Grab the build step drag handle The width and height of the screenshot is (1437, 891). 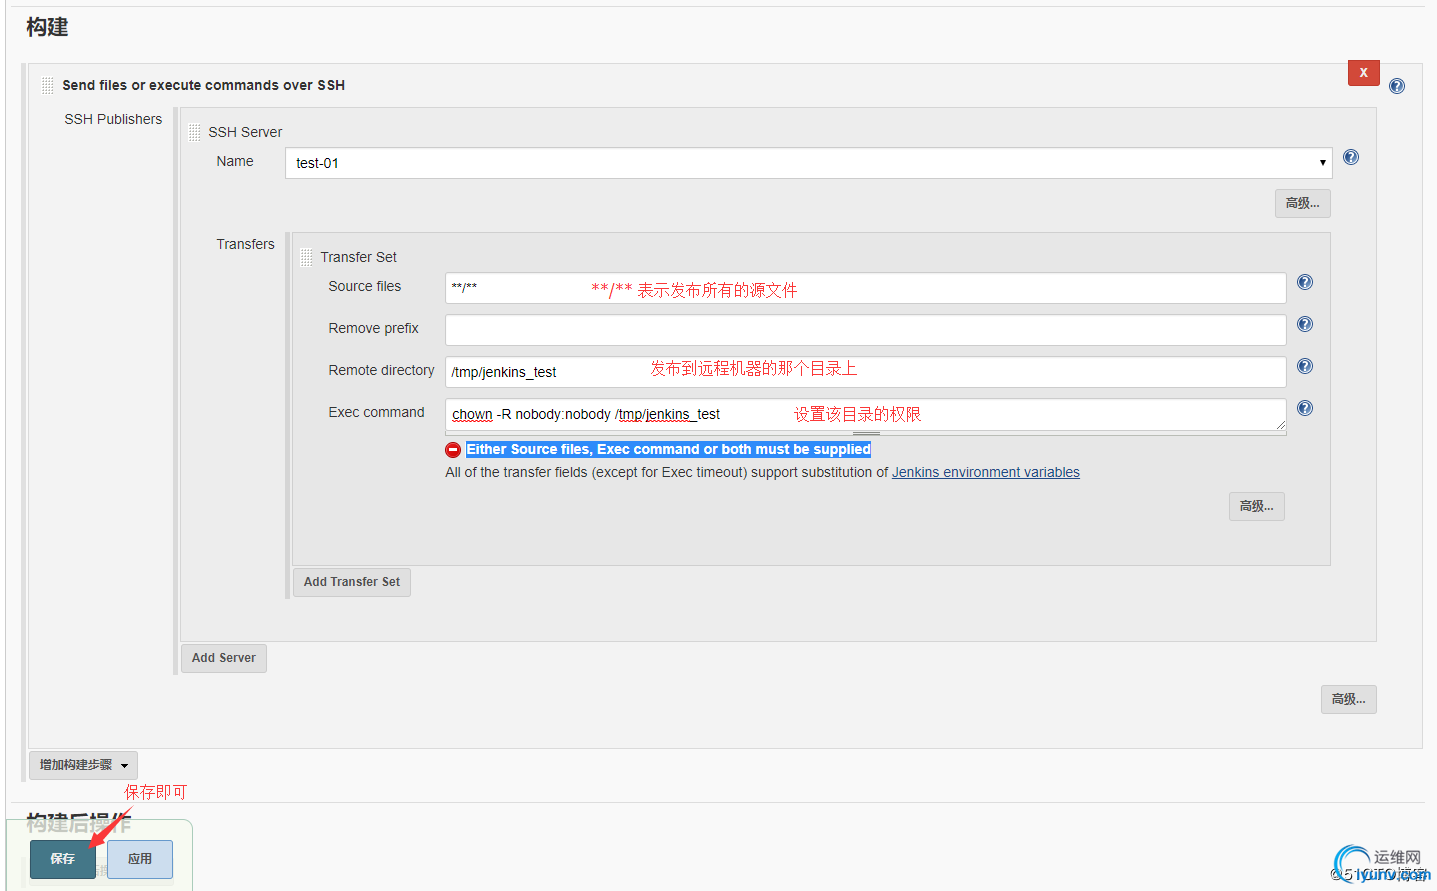[x=47, y=85]
